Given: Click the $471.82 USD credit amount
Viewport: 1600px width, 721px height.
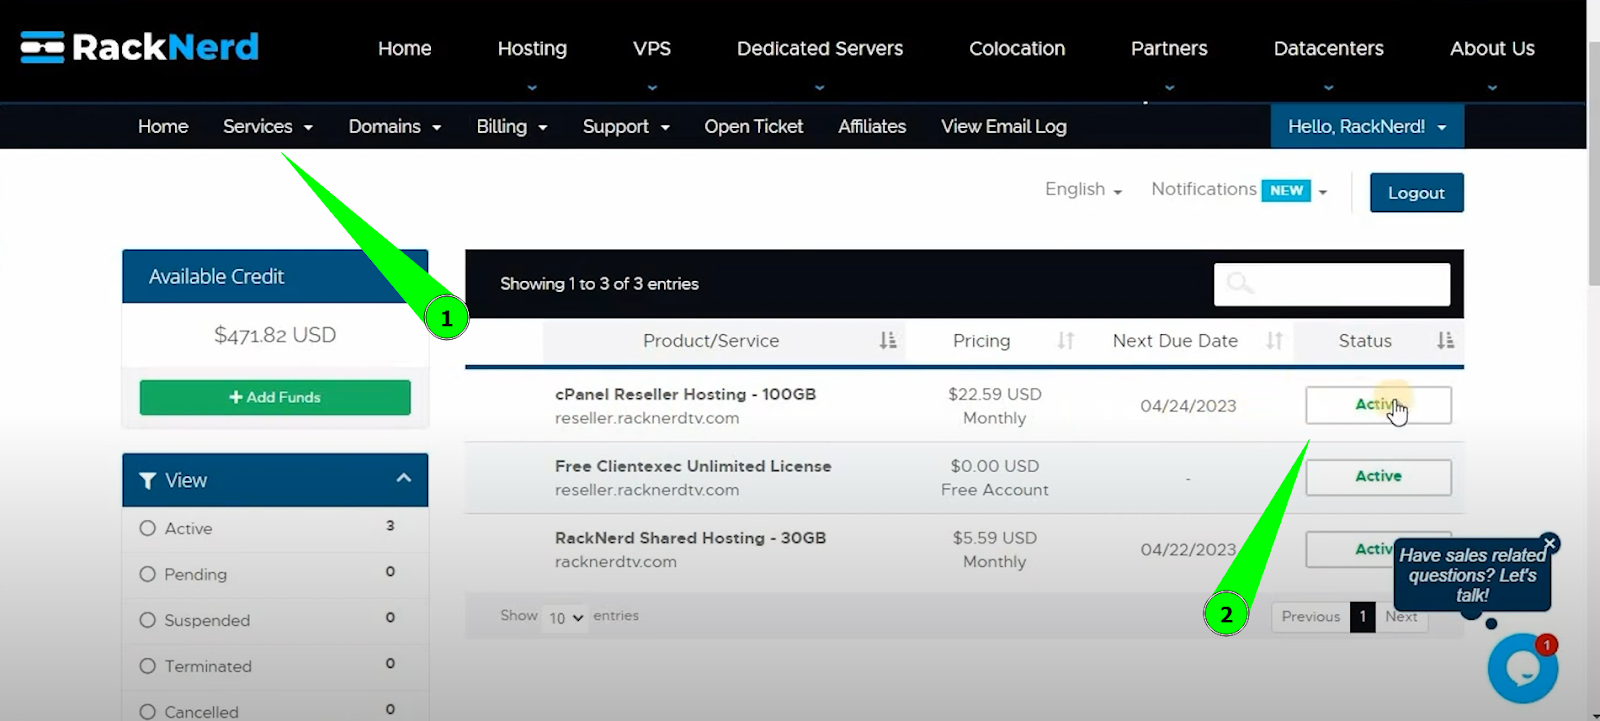Looking at the screenshot, I should pyautogui.click(x=275, y=335).
